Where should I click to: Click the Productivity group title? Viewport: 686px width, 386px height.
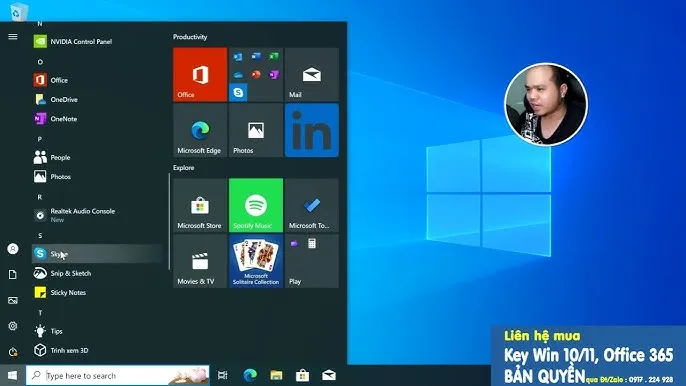pos(190,37)
